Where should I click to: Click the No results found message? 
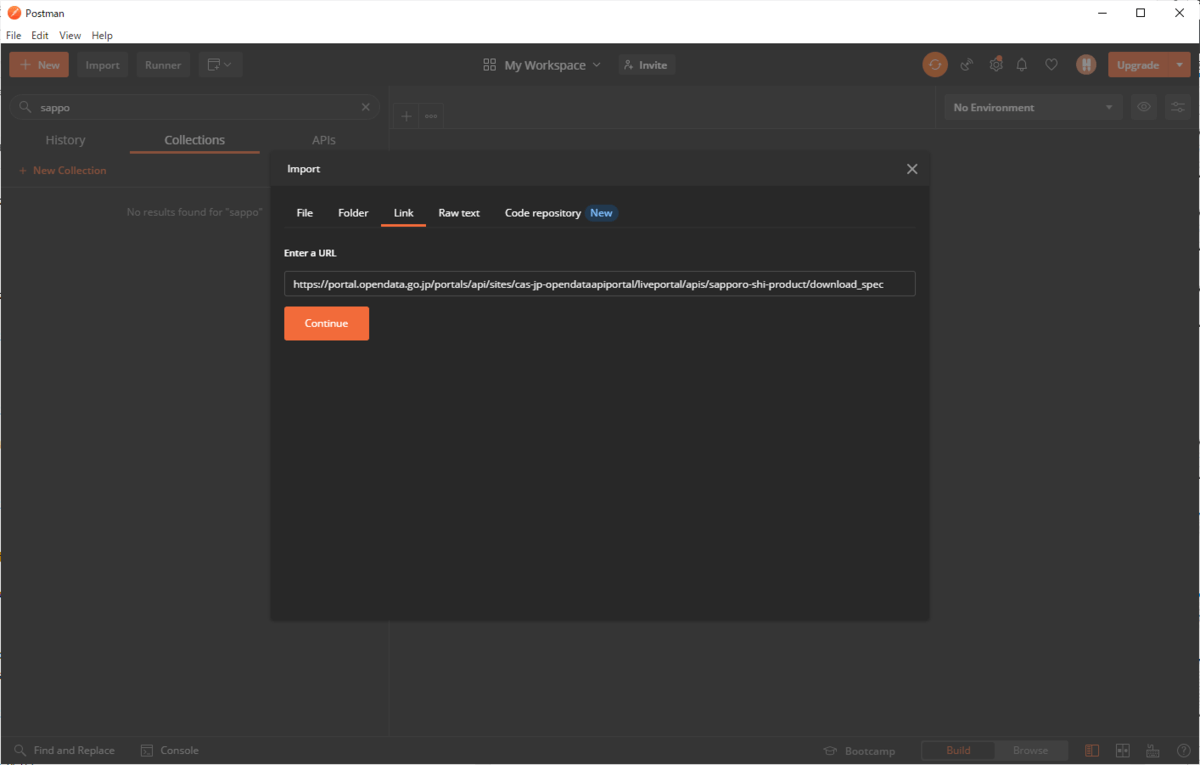[x=194, y=212]
